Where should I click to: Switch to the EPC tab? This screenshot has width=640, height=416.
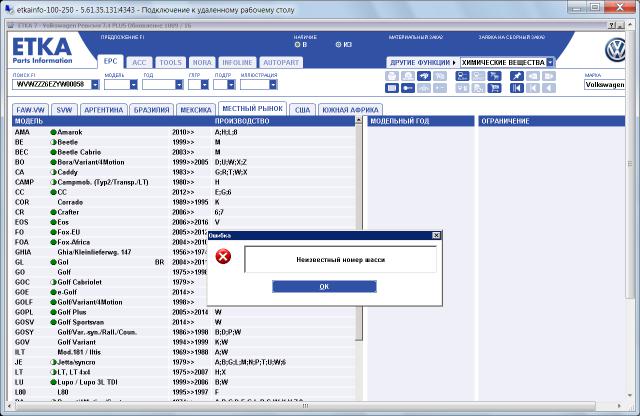pyautogui.click(x=110, y=62)
